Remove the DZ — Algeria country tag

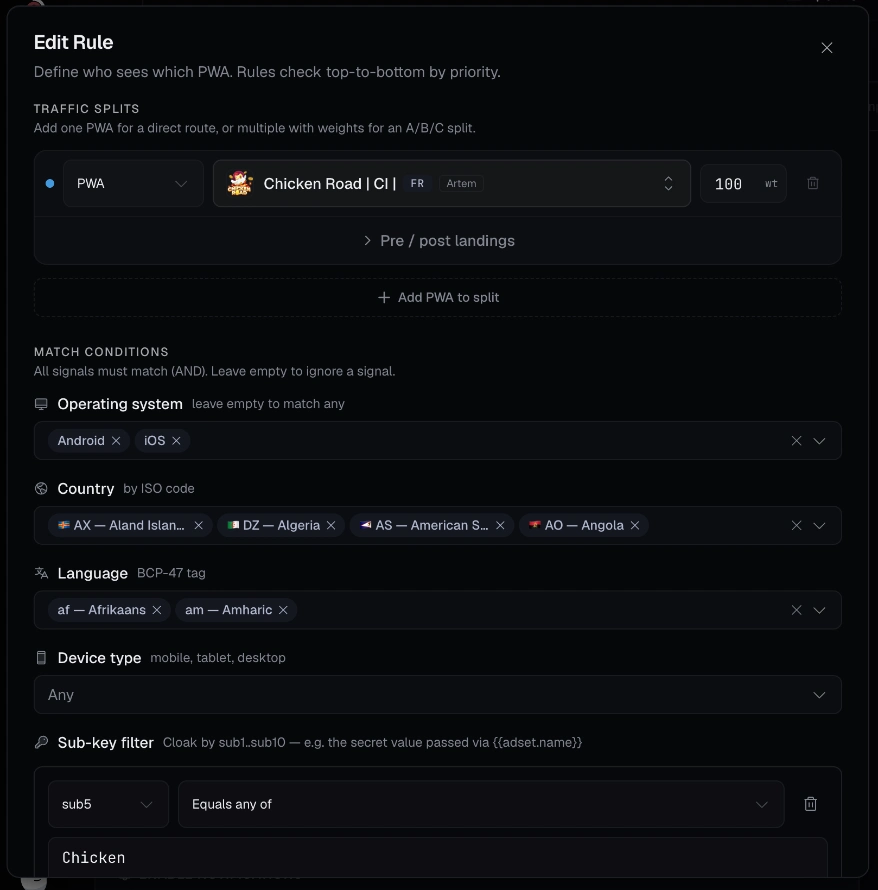[331, 526]
